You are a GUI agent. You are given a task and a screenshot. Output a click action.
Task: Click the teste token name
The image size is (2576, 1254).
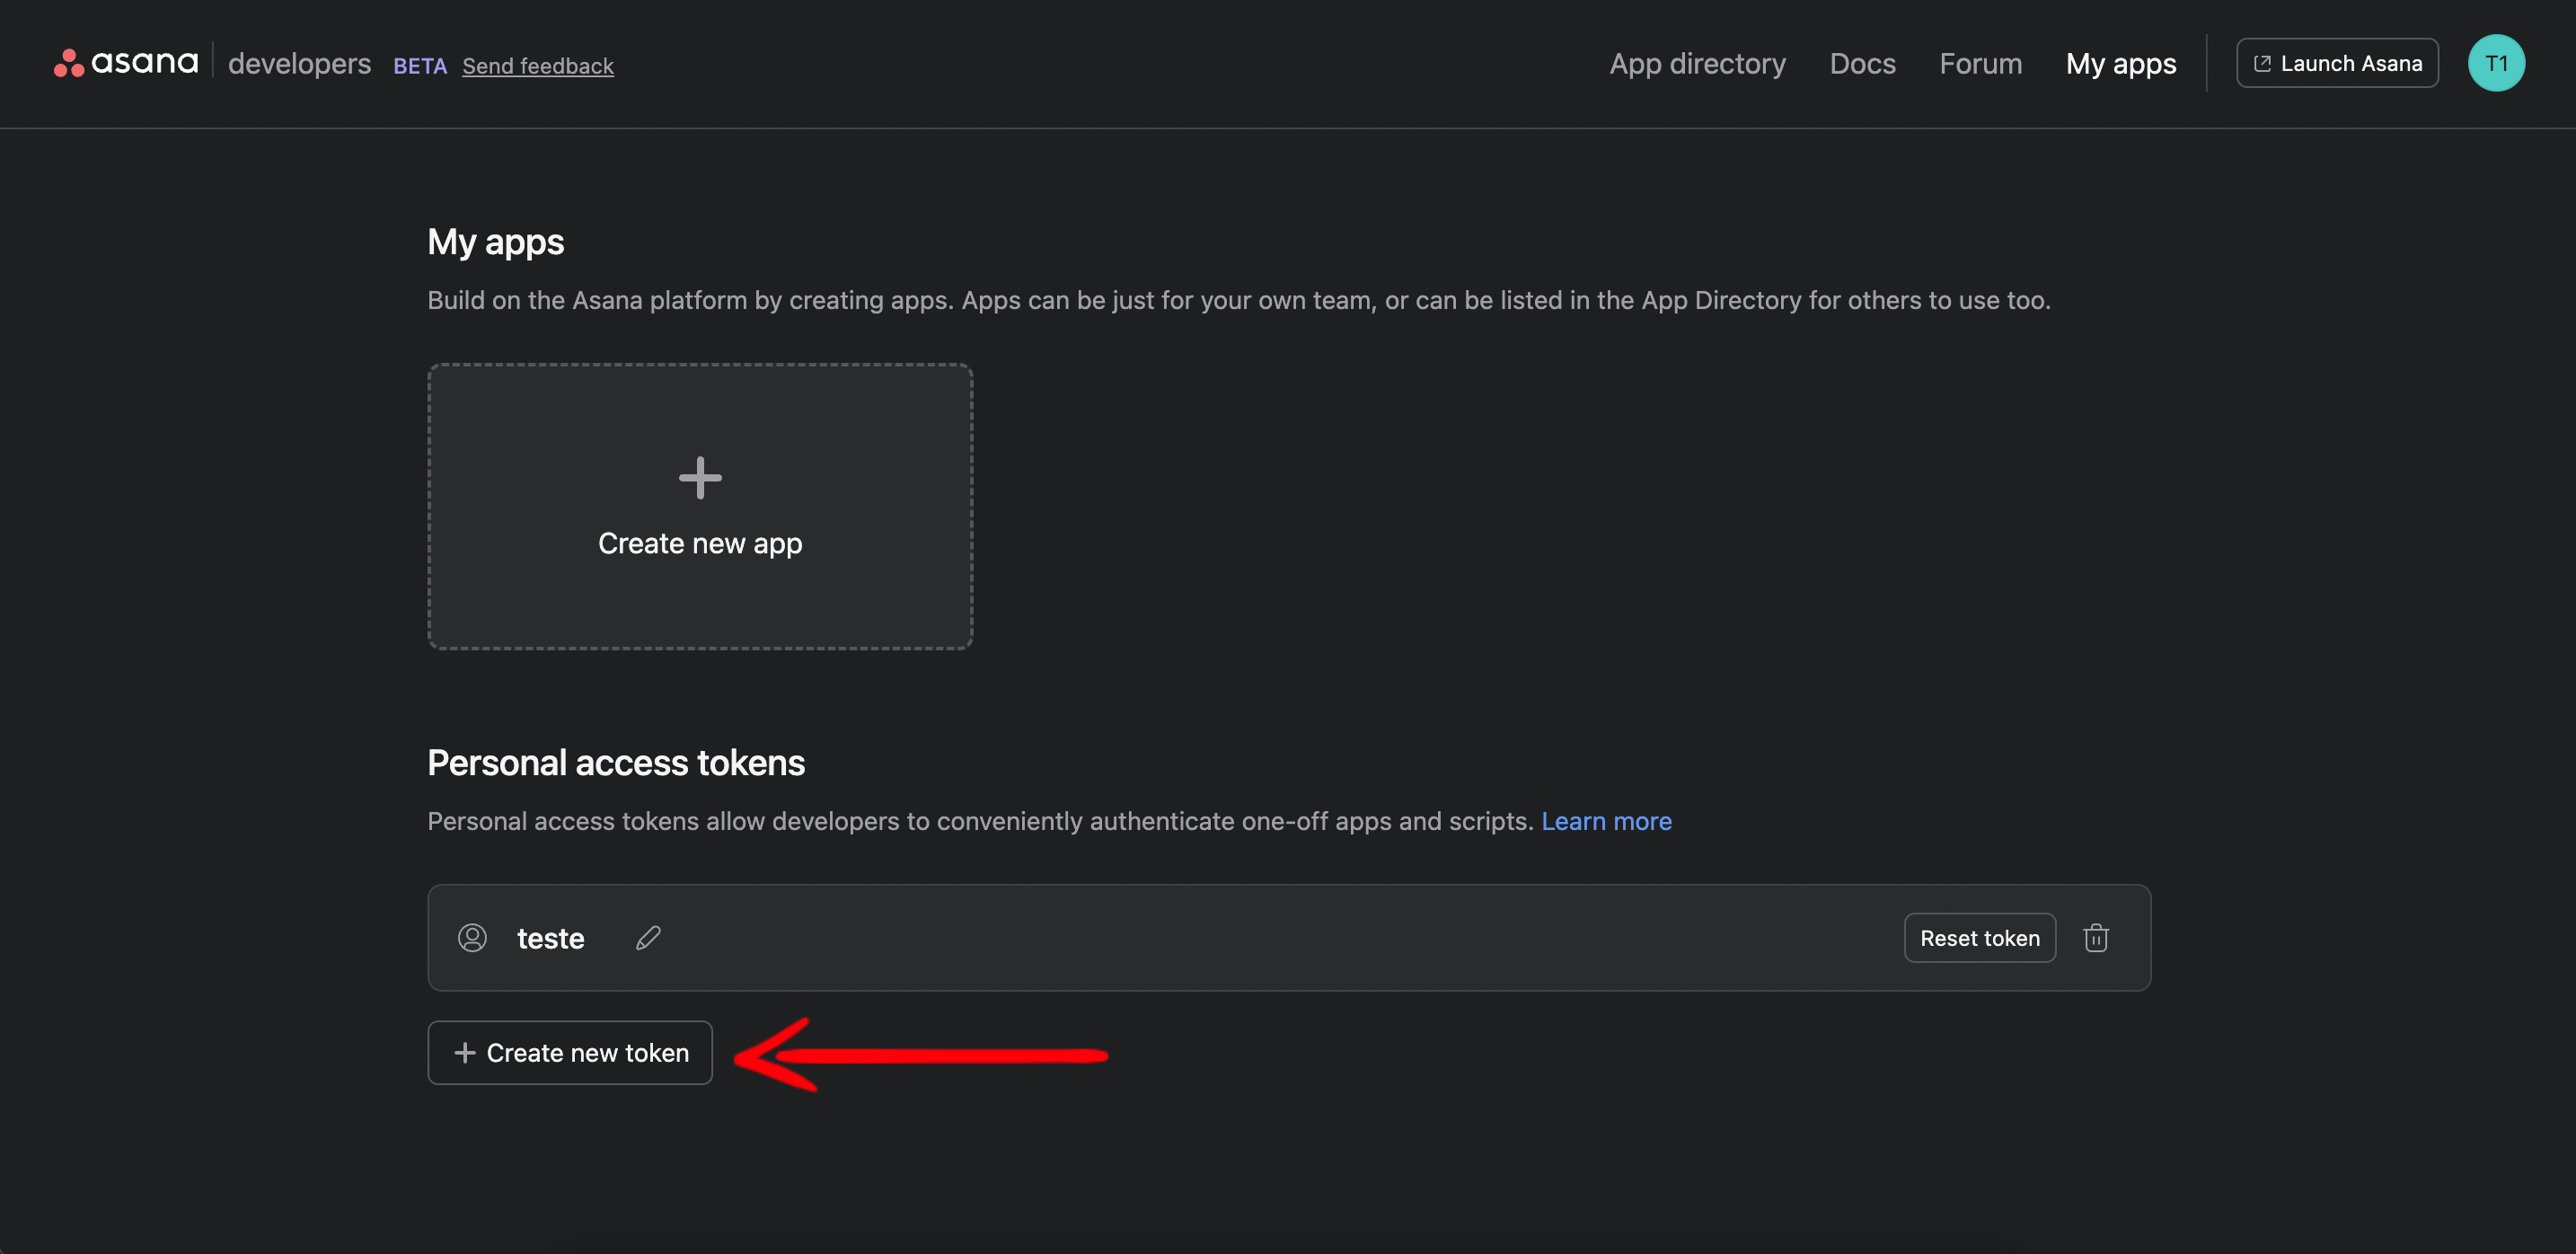[550, 939]
